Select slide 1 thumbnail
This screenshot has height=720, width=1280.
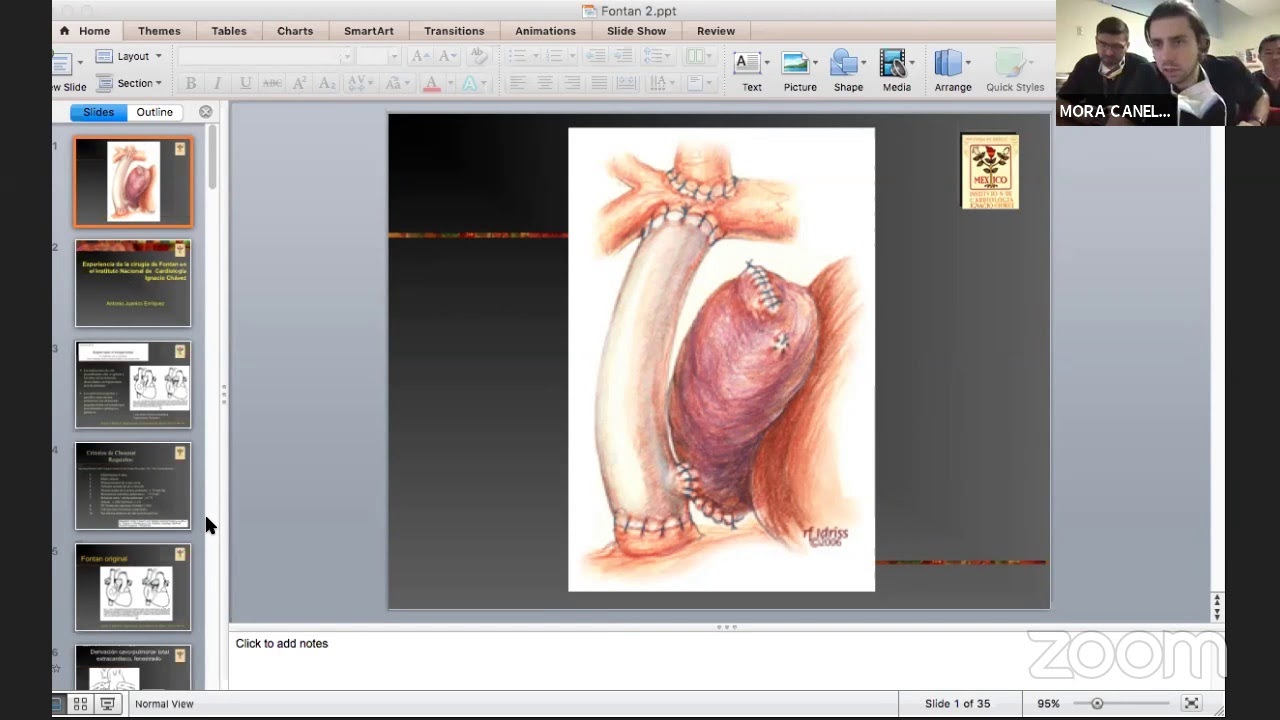[133, 182]
